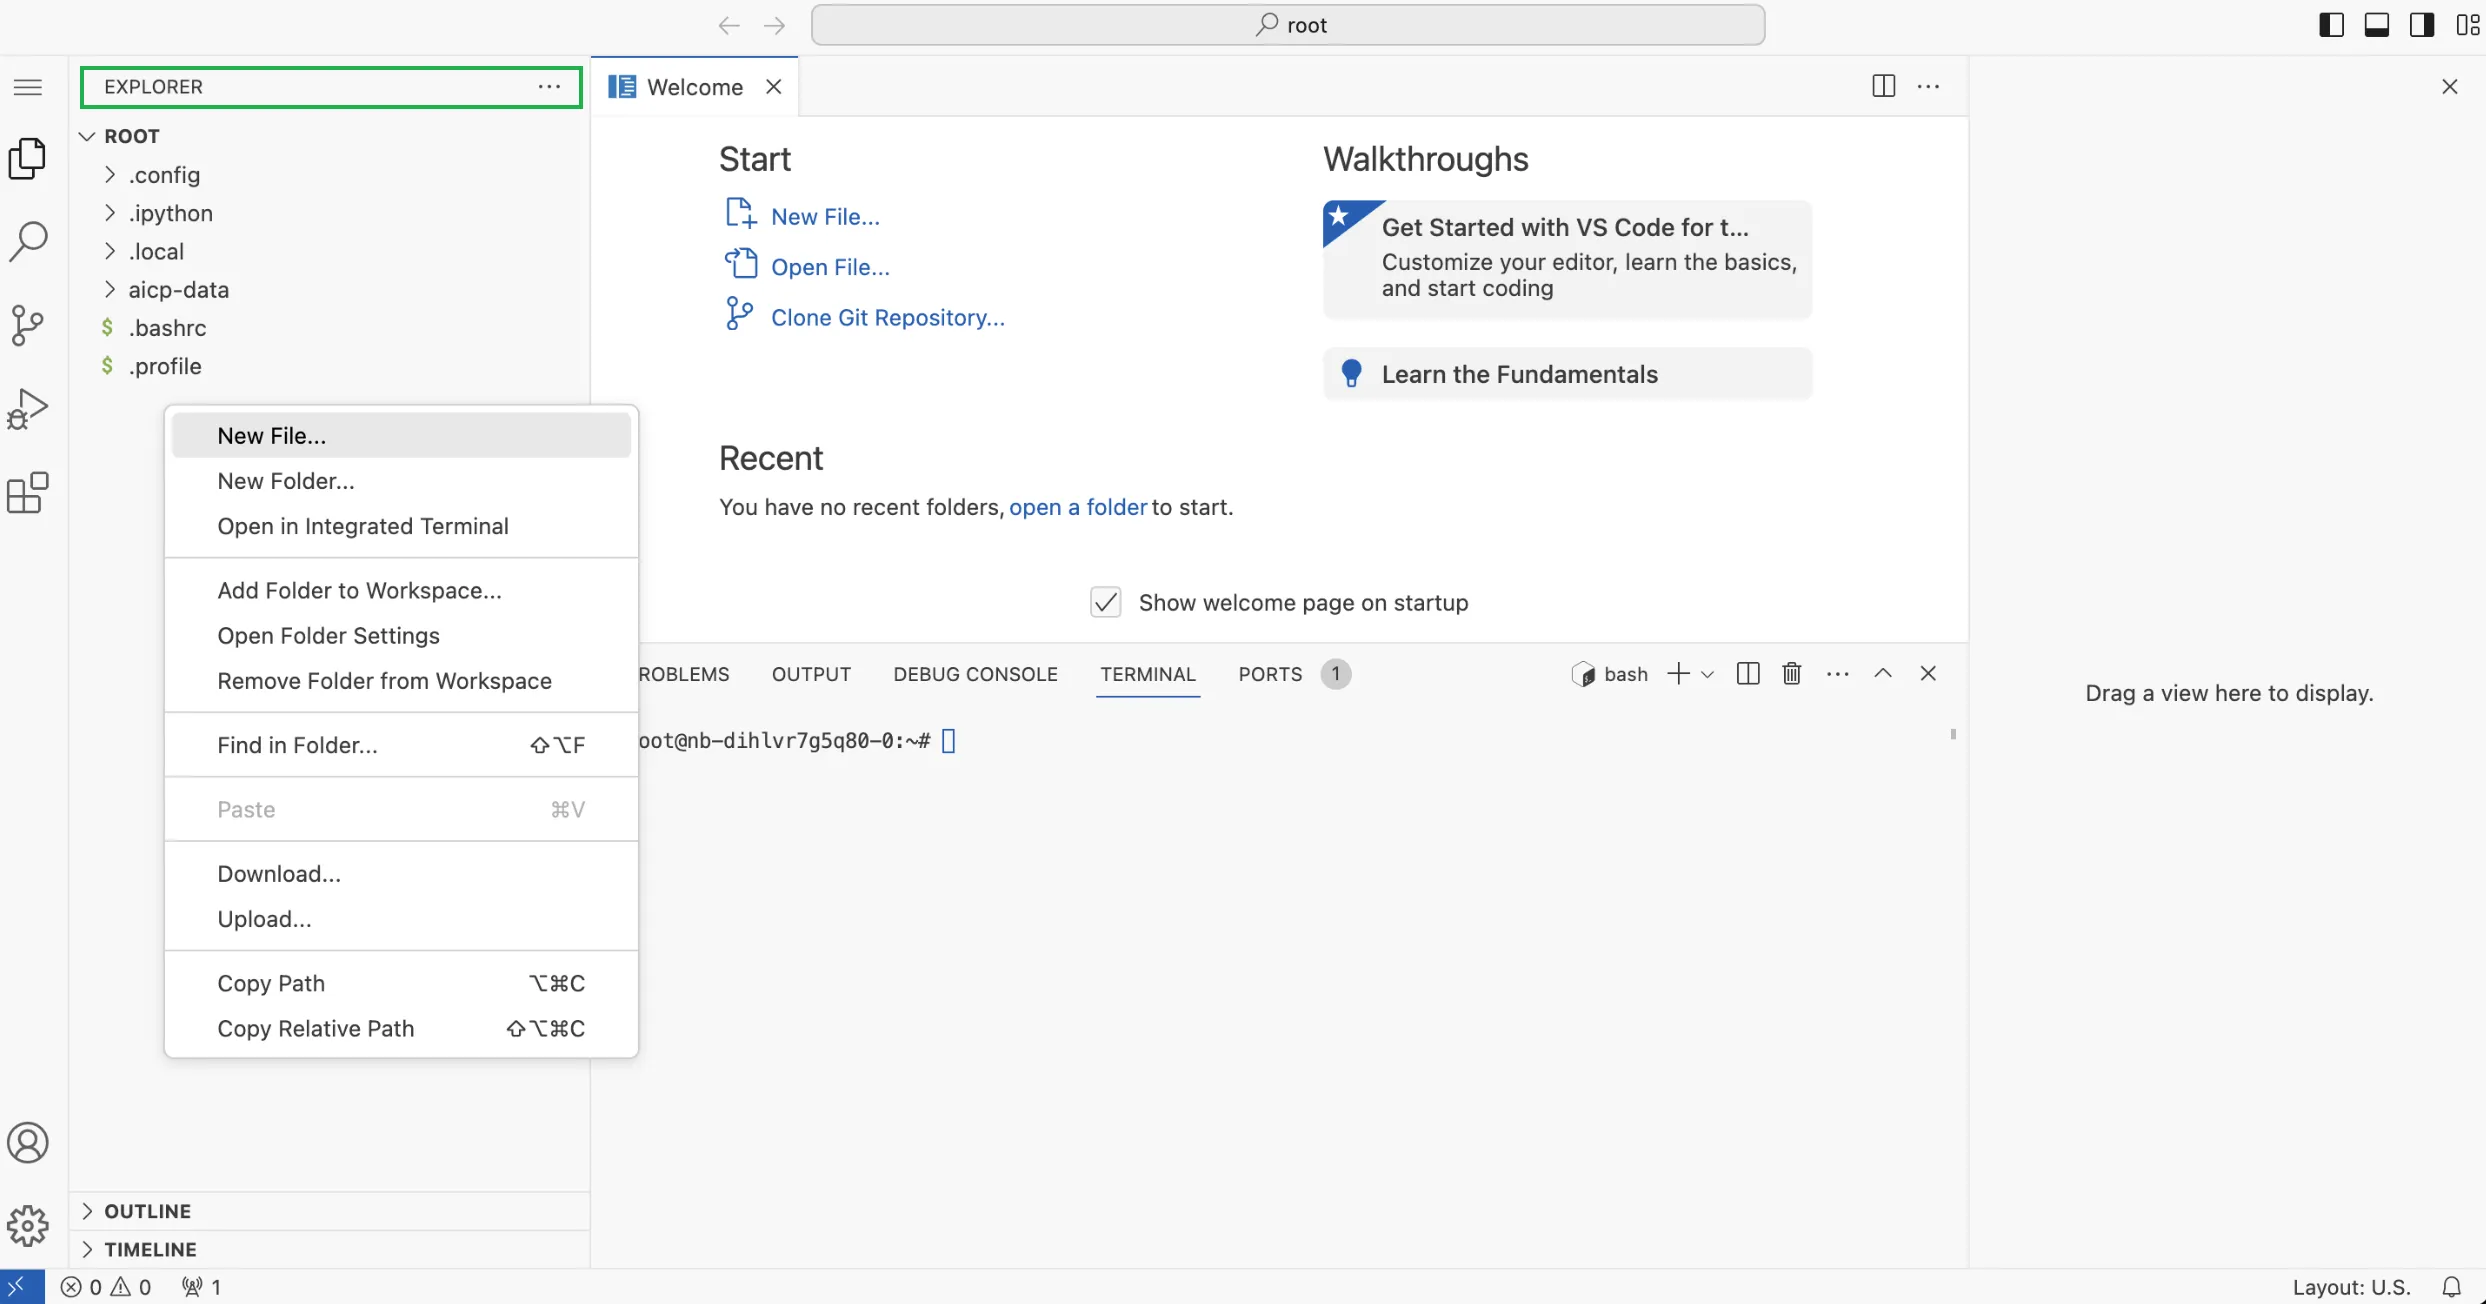Choose Download... in context menu

401,874
